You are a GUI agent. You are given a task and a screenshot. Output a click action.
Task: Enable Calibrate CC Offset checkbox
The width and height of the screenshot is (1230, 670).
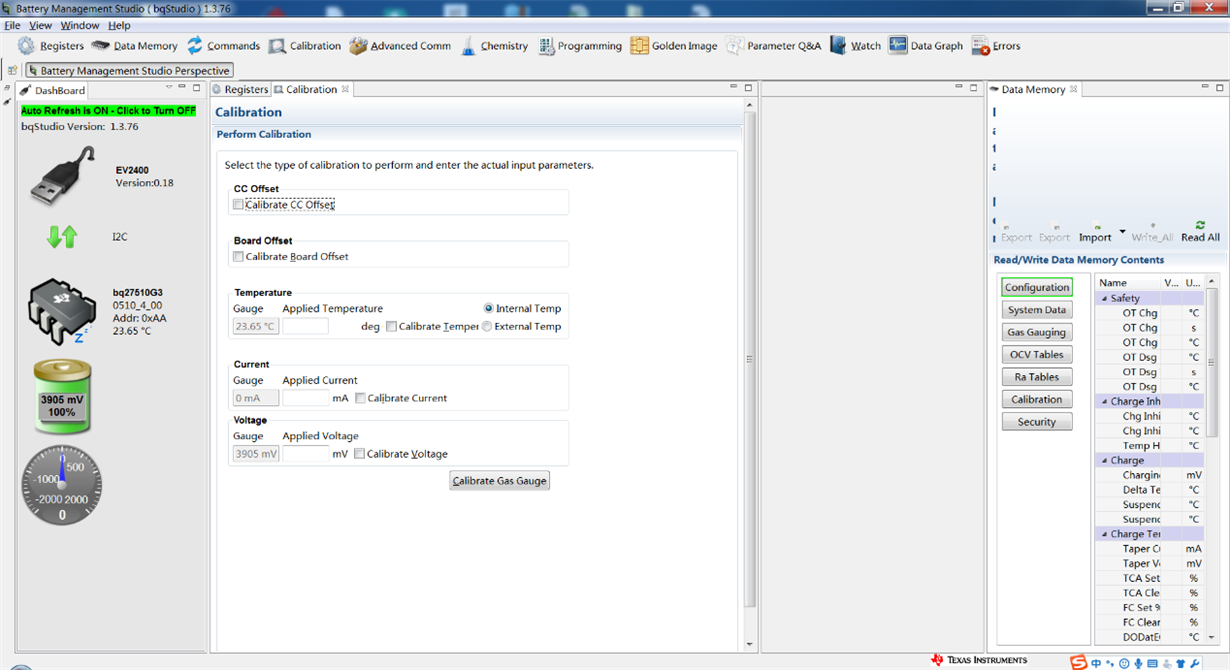(238, 204)
